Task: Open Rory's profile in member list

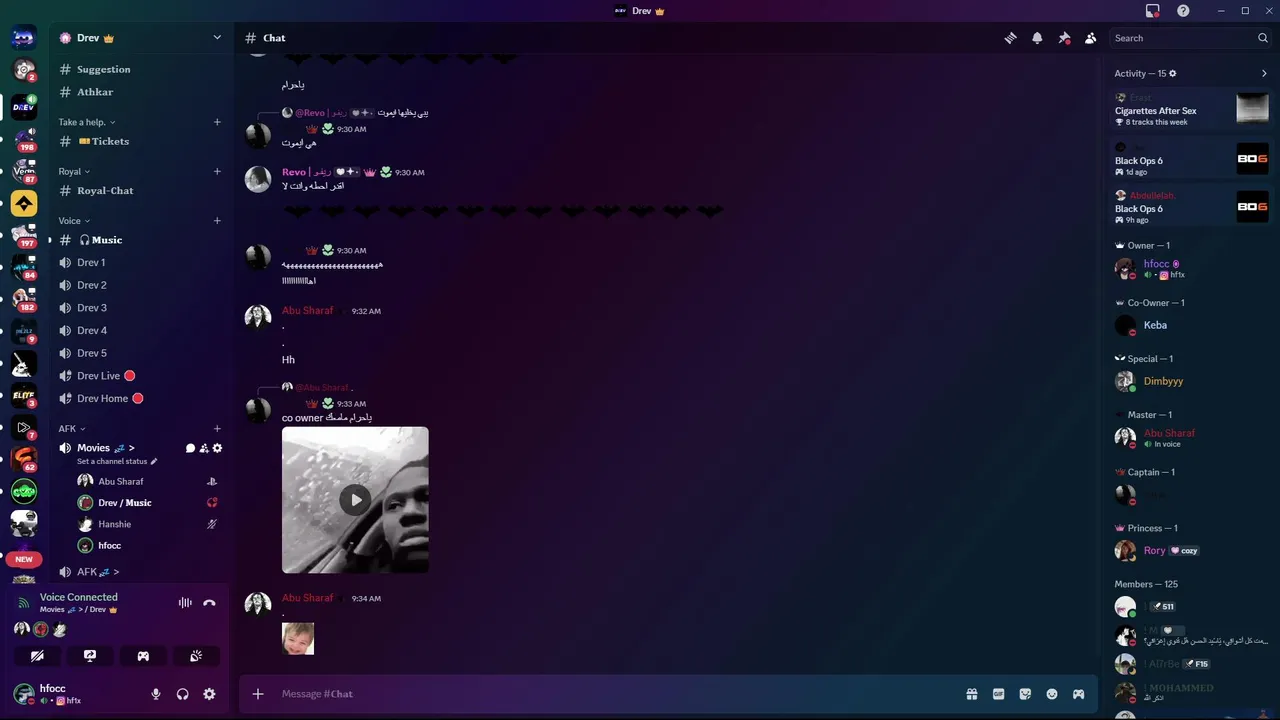Action: click(x=1190, y=551)
